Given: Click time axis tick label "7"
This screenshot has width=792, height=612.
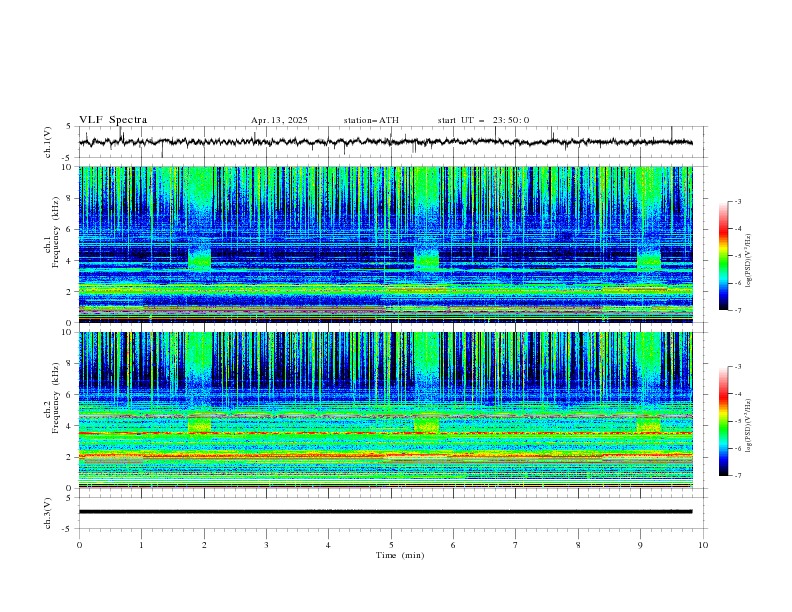Looking at the screenshot, I should click(516, 545).
